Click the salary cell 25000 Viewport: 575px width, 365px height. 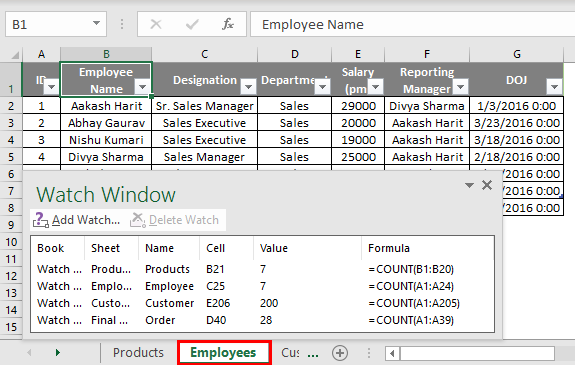pos(358,157)
